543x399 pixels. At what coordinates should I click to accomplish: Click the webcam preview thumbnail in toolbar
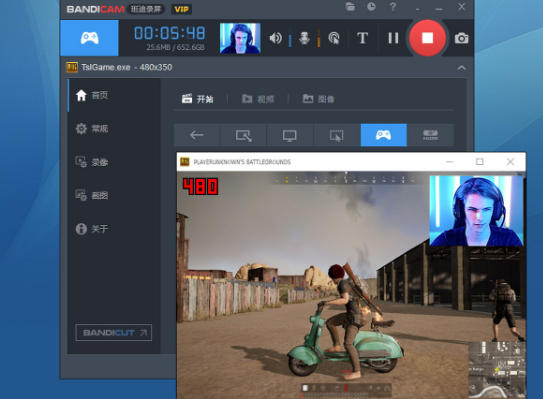point(240,38)
